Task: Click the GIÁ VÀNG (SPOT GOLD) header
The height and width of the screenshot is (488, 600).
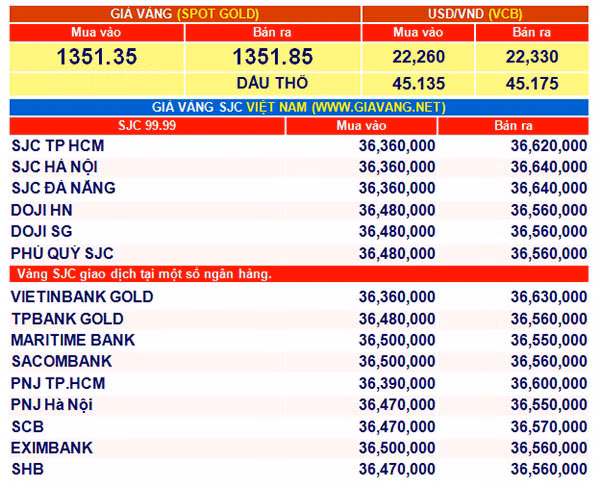Action: coord(185,14)
